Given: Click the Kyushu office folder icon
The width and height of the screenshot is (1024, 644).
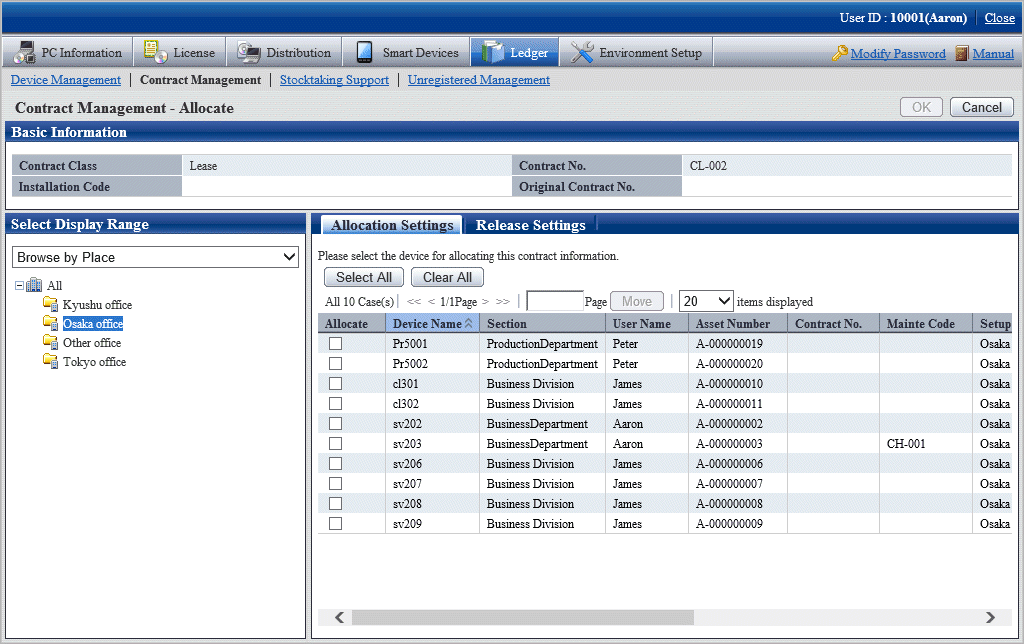Looking at the screenshot, I should [x=50, y=304].
